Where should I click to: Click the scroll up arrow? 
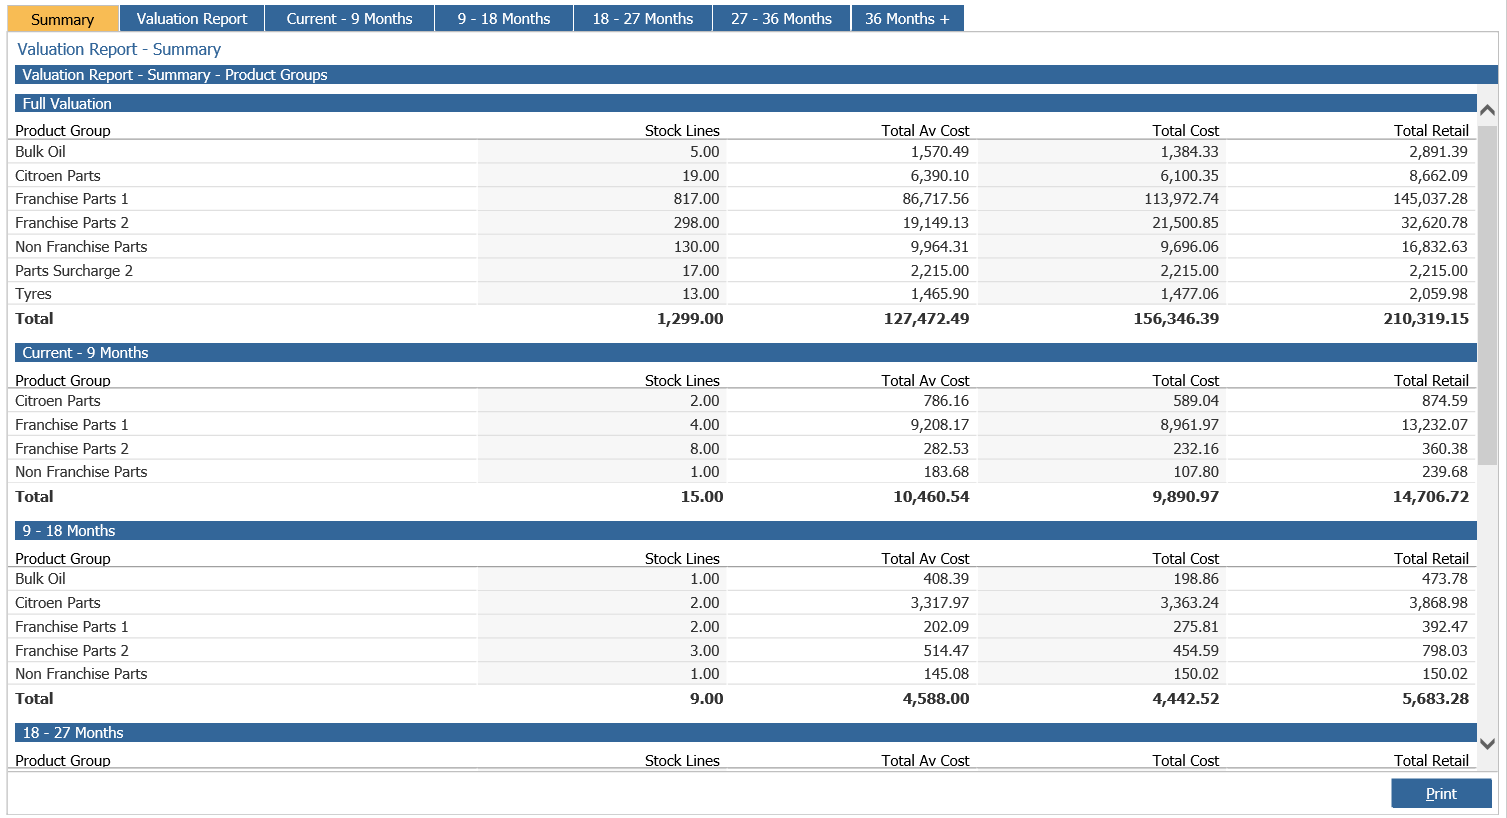pyautogui.click(x=1487, y=110)
